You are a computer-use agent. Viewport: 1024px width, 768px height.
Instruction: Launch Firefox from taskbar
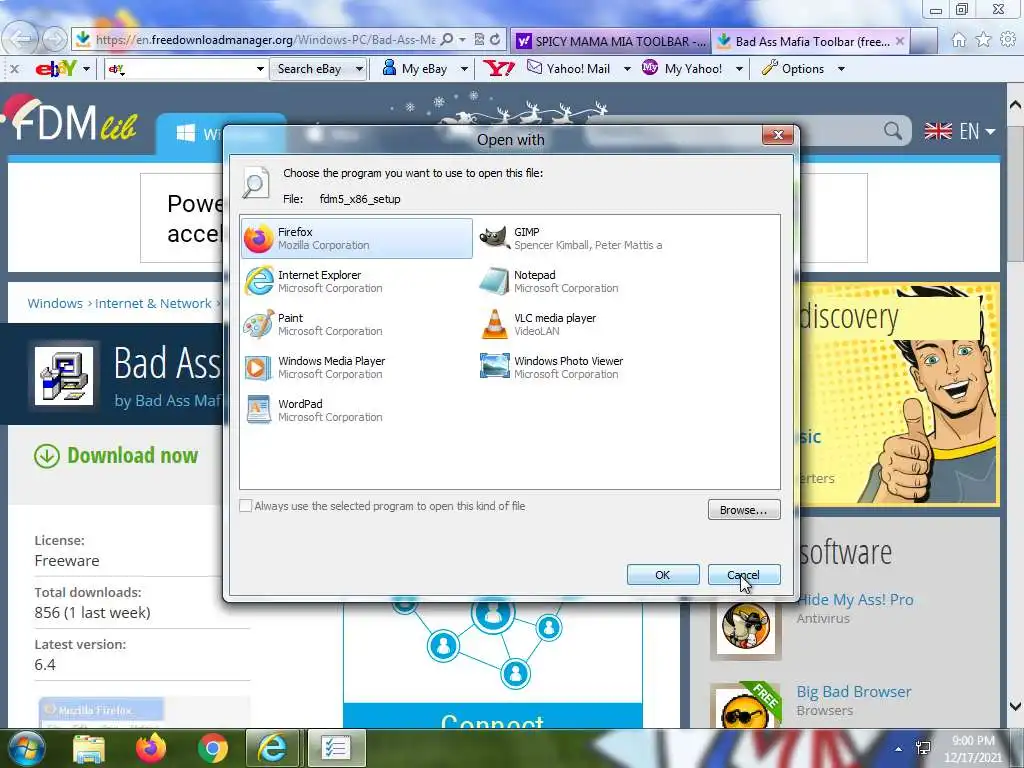(x=151, y=748)
